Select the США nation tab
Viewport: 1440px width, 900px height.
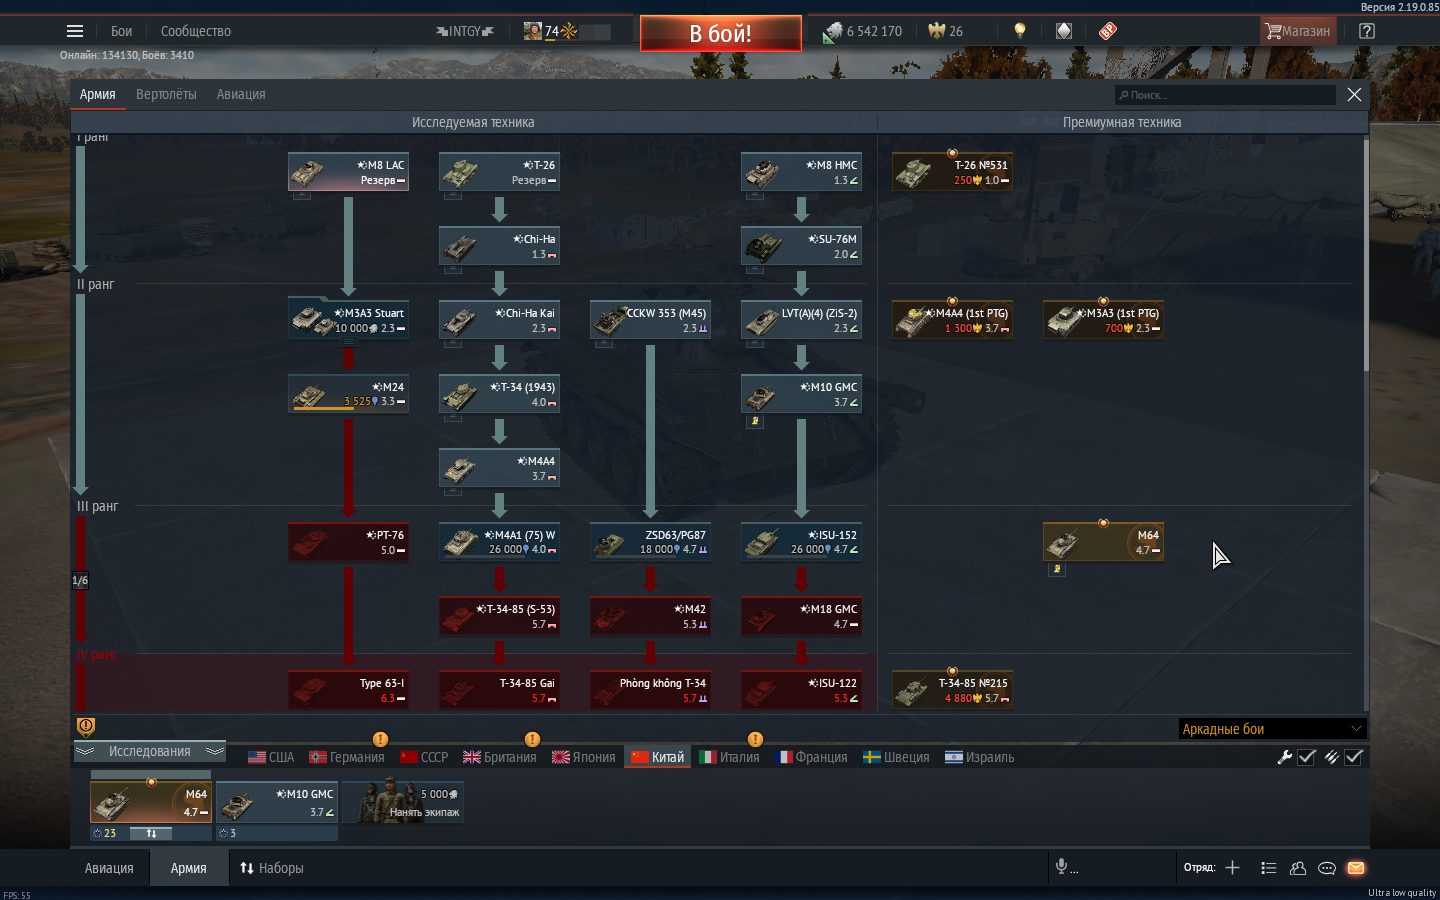coord(271,757)
